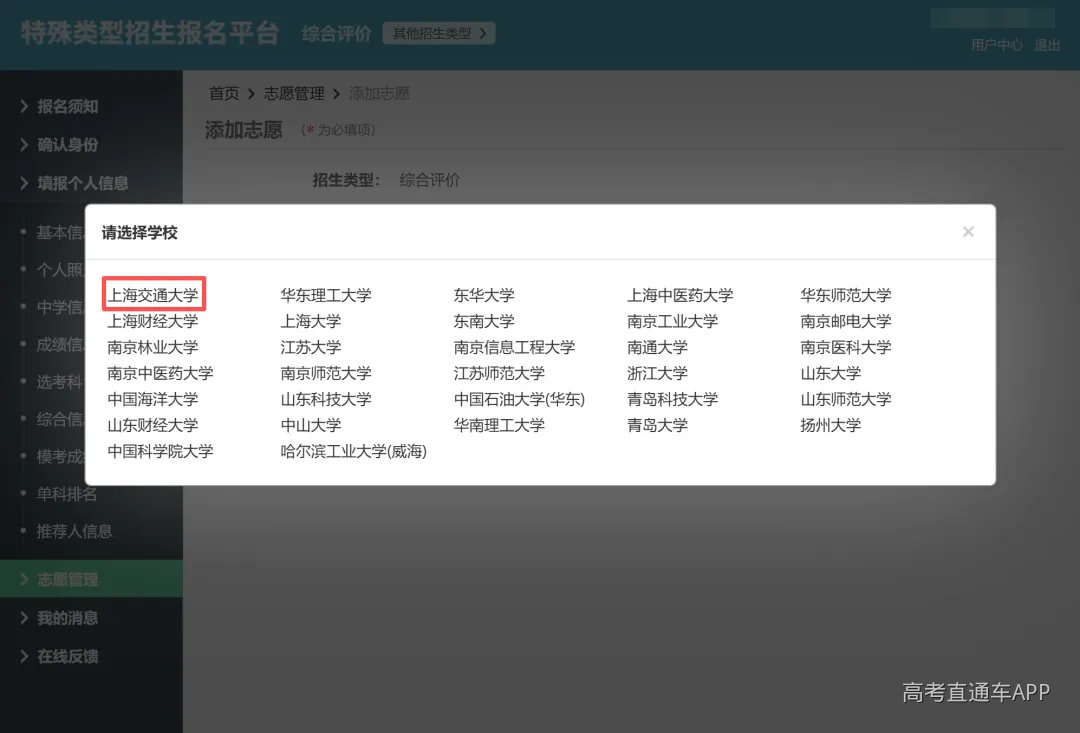
Task: Select 扬州大学
Action: pos(831,425)
